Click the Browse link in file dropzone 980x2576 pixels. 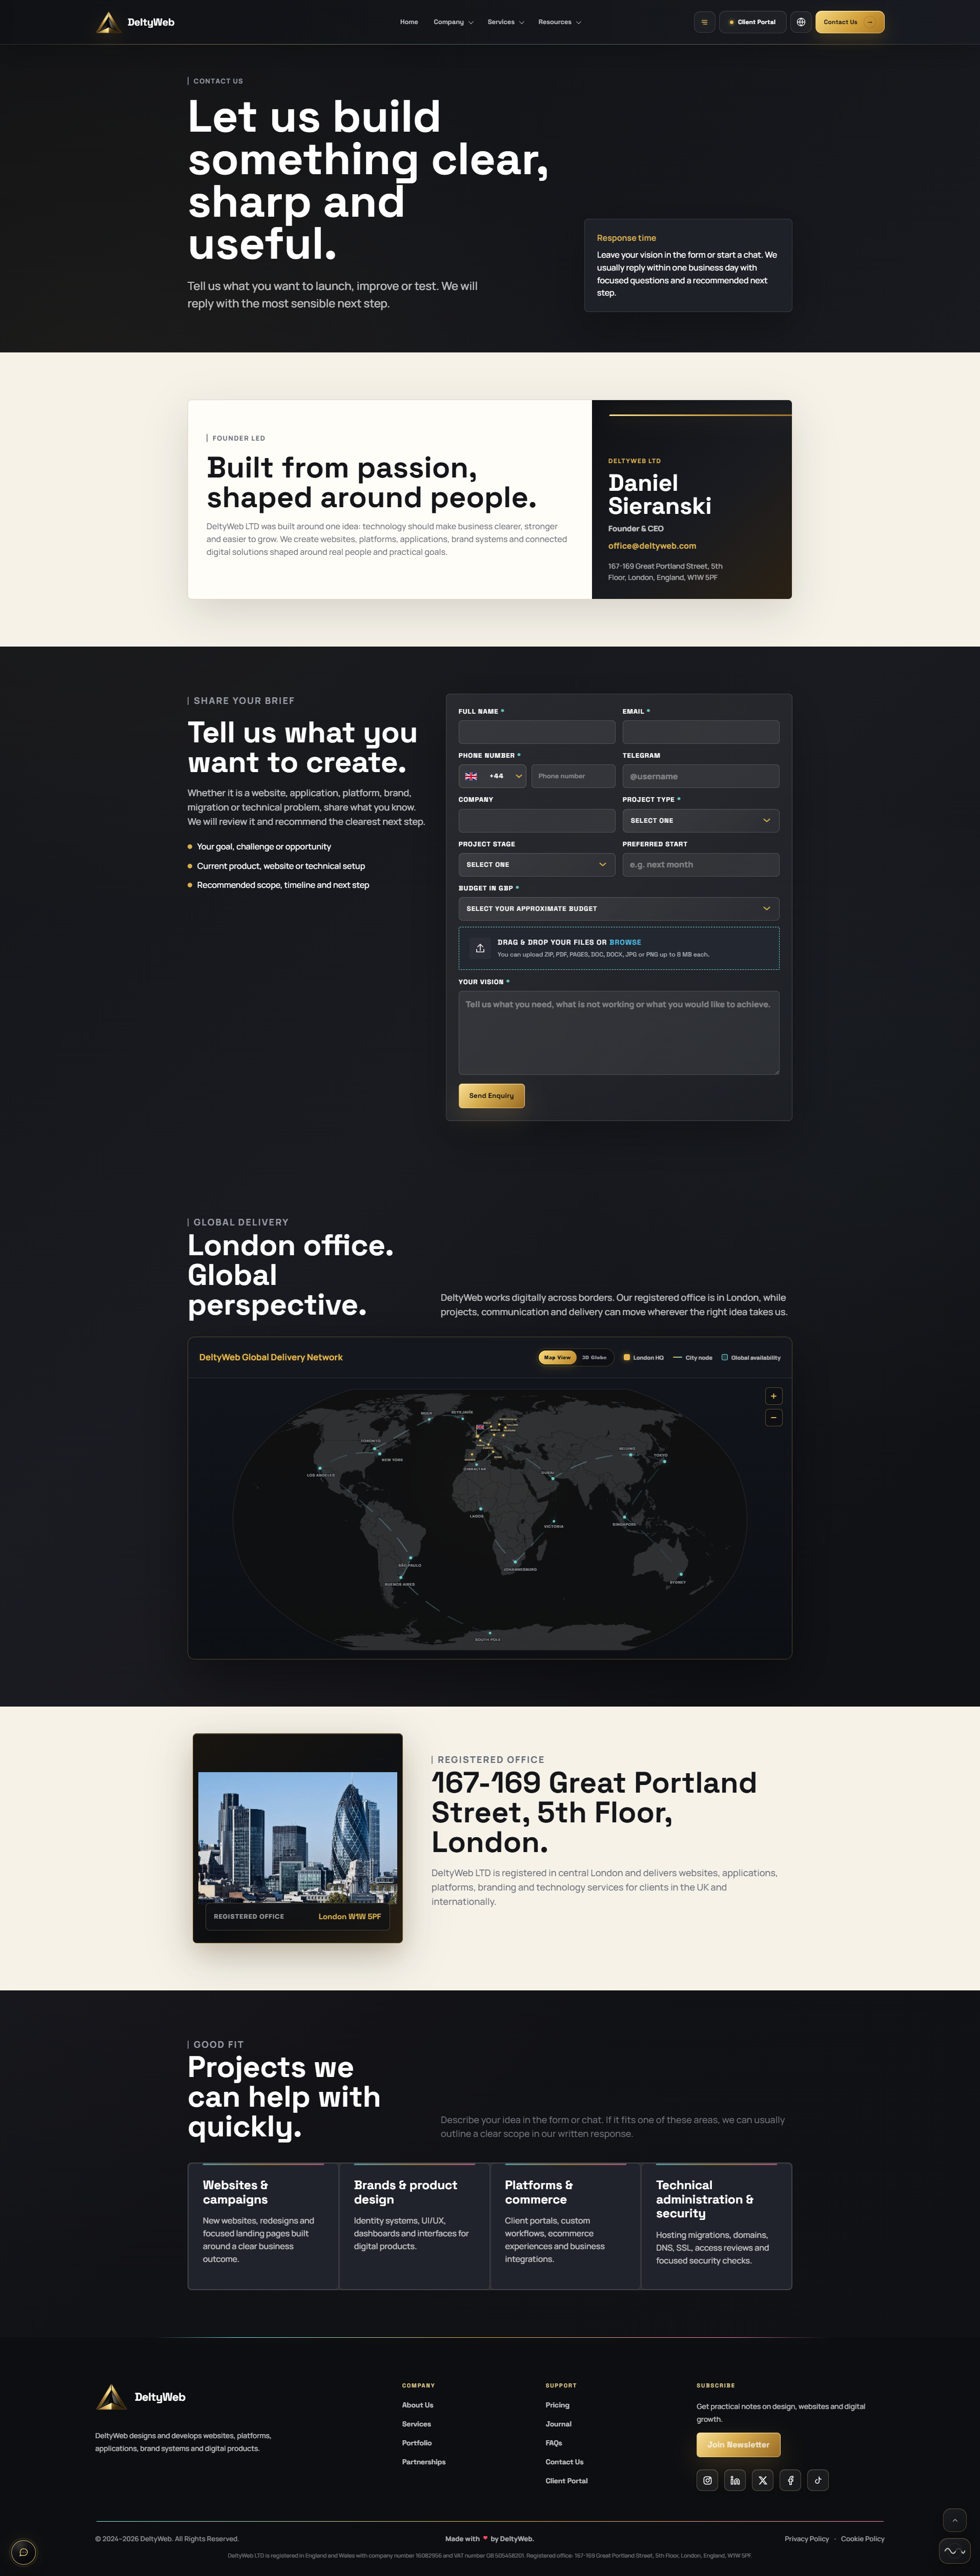[x=625, y=942]
